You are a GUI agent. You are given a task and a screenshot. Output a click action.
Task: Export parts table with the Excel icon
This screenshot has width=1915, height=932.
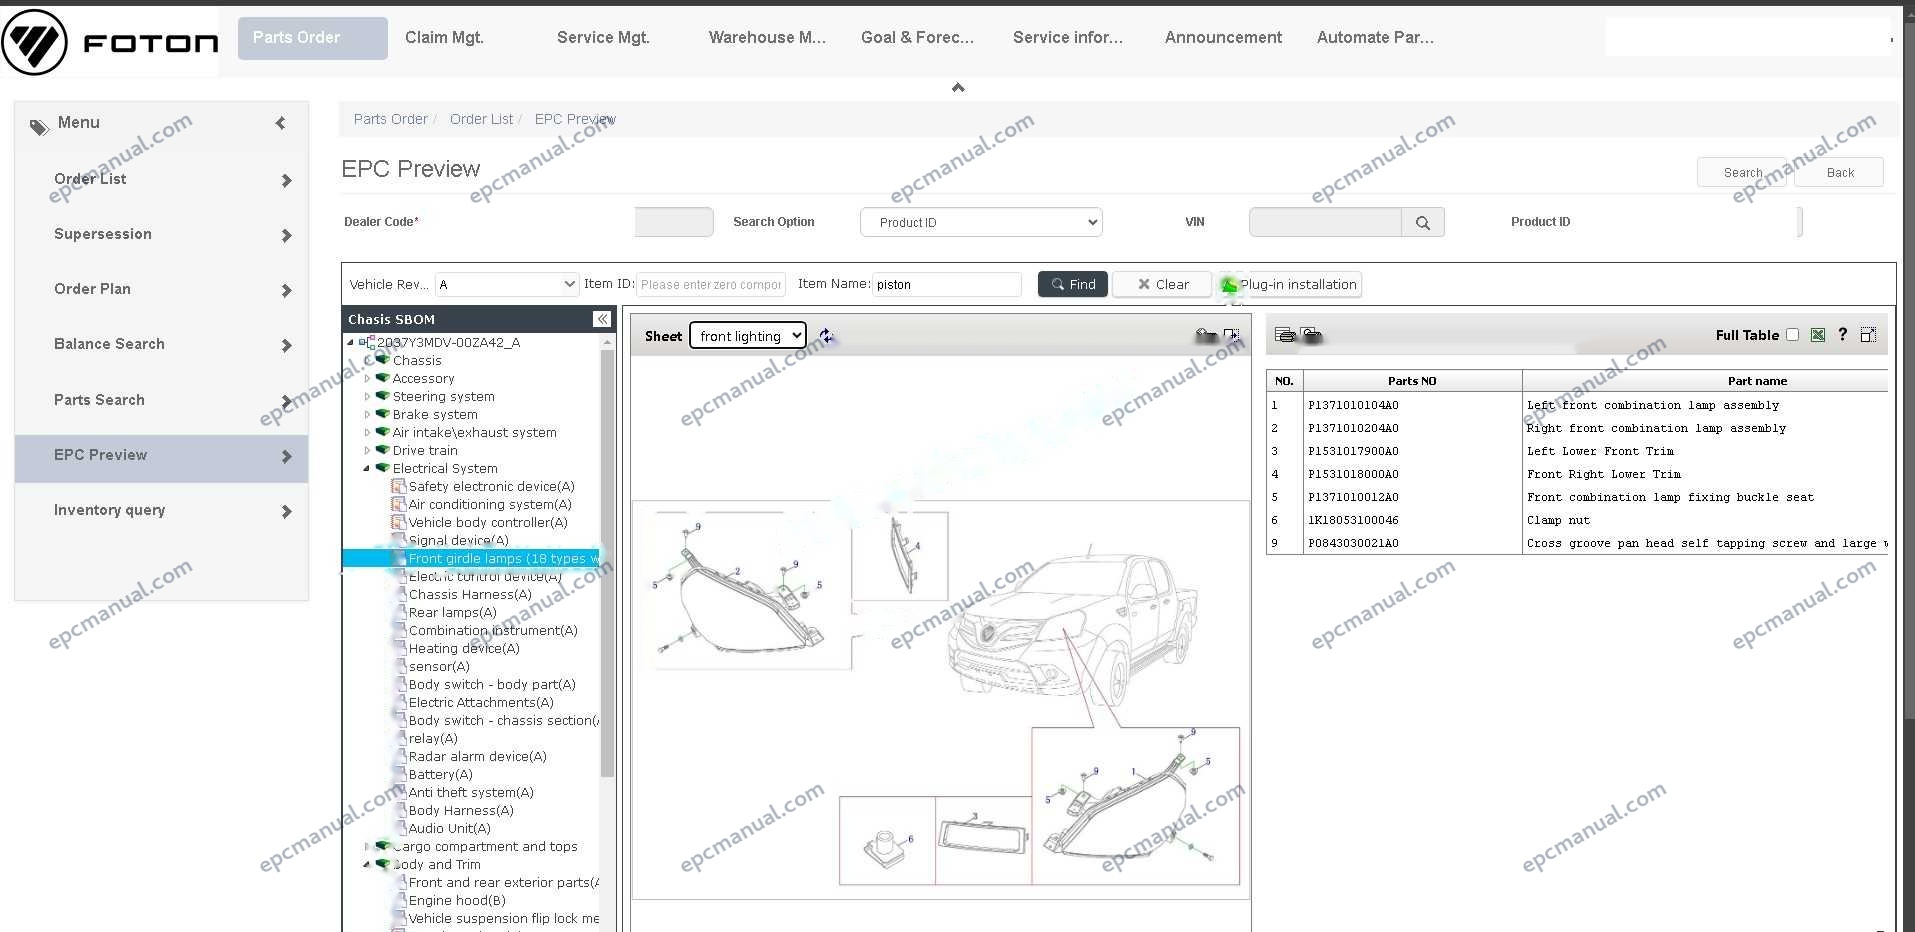[1818, 335]
